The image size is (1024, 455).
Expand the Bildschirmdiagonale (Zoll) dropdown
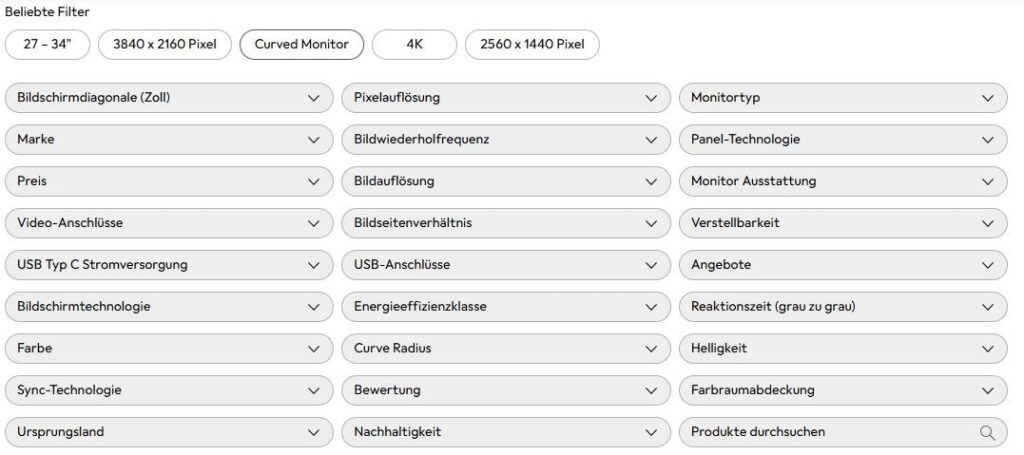tap(169, 98)
